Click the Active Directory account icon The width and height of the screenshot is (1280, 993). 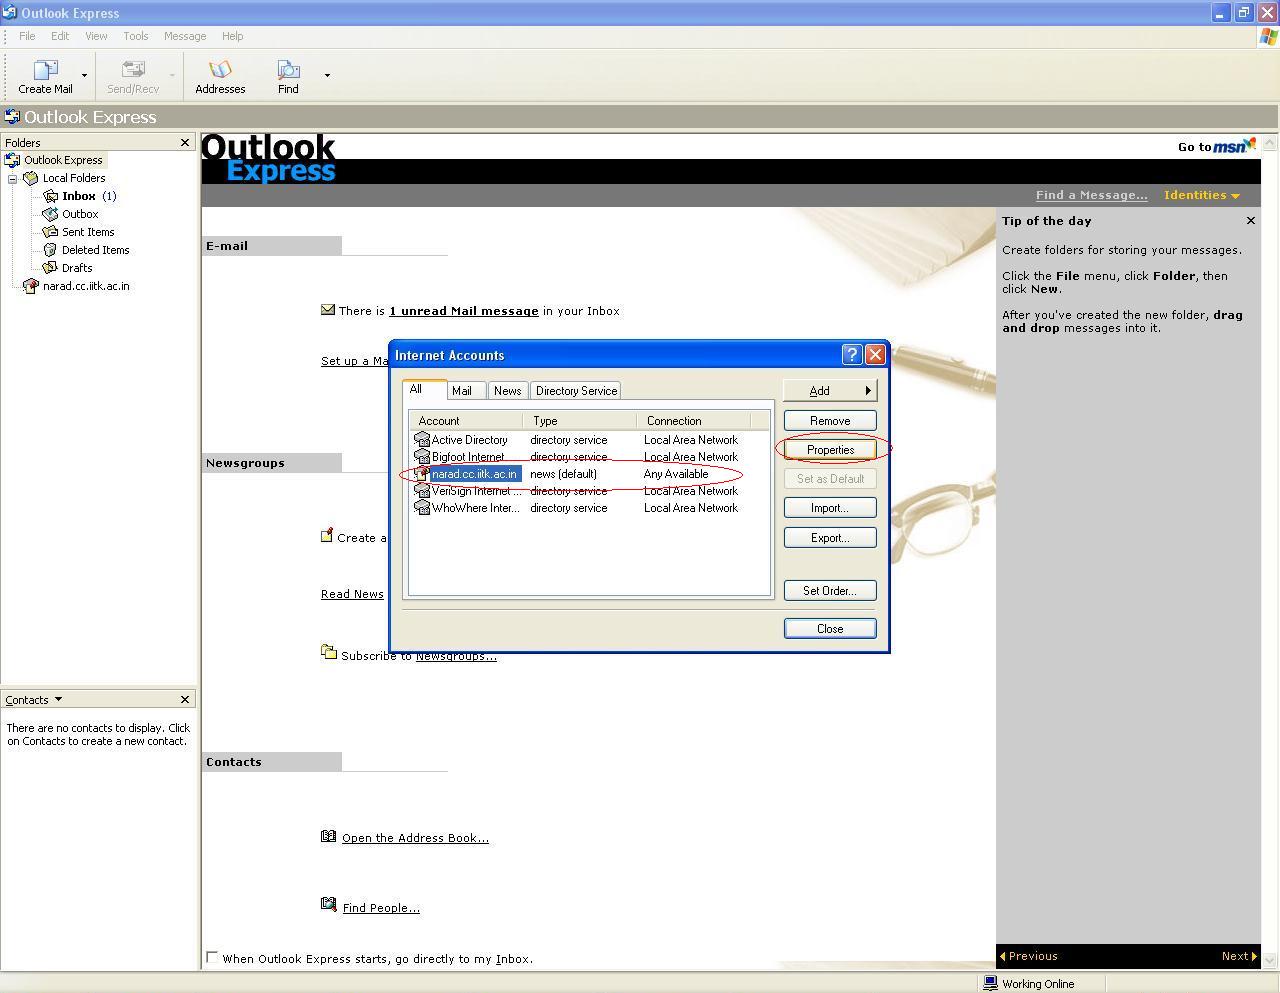[x=422, y=440]
